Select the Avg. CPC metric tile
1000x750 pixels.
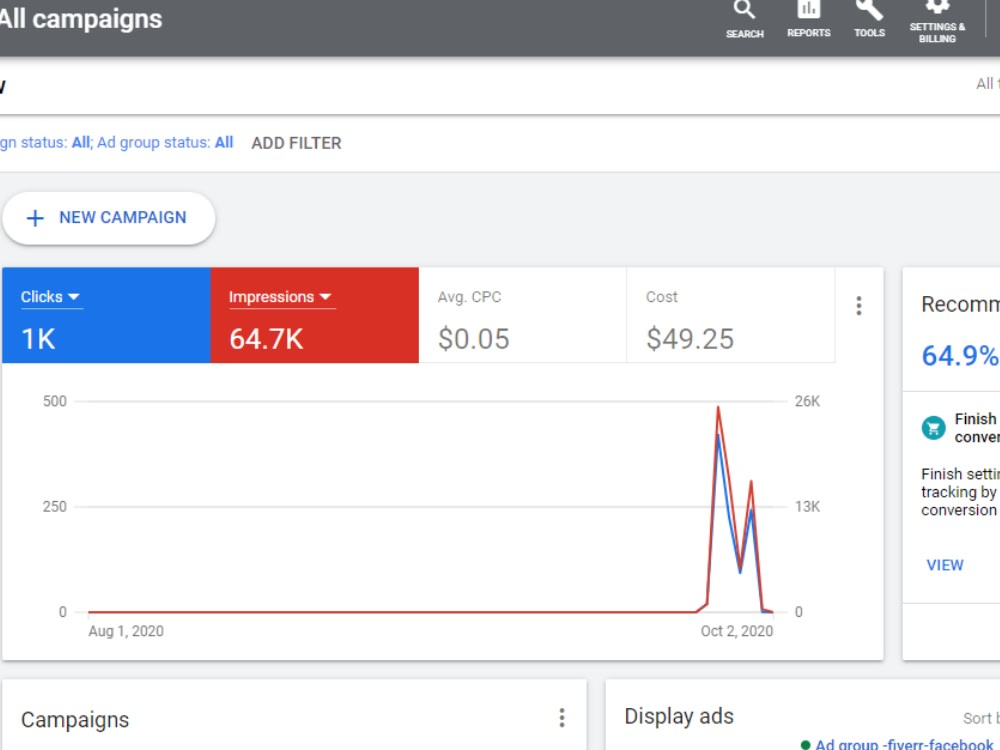(x=522, y=315)
